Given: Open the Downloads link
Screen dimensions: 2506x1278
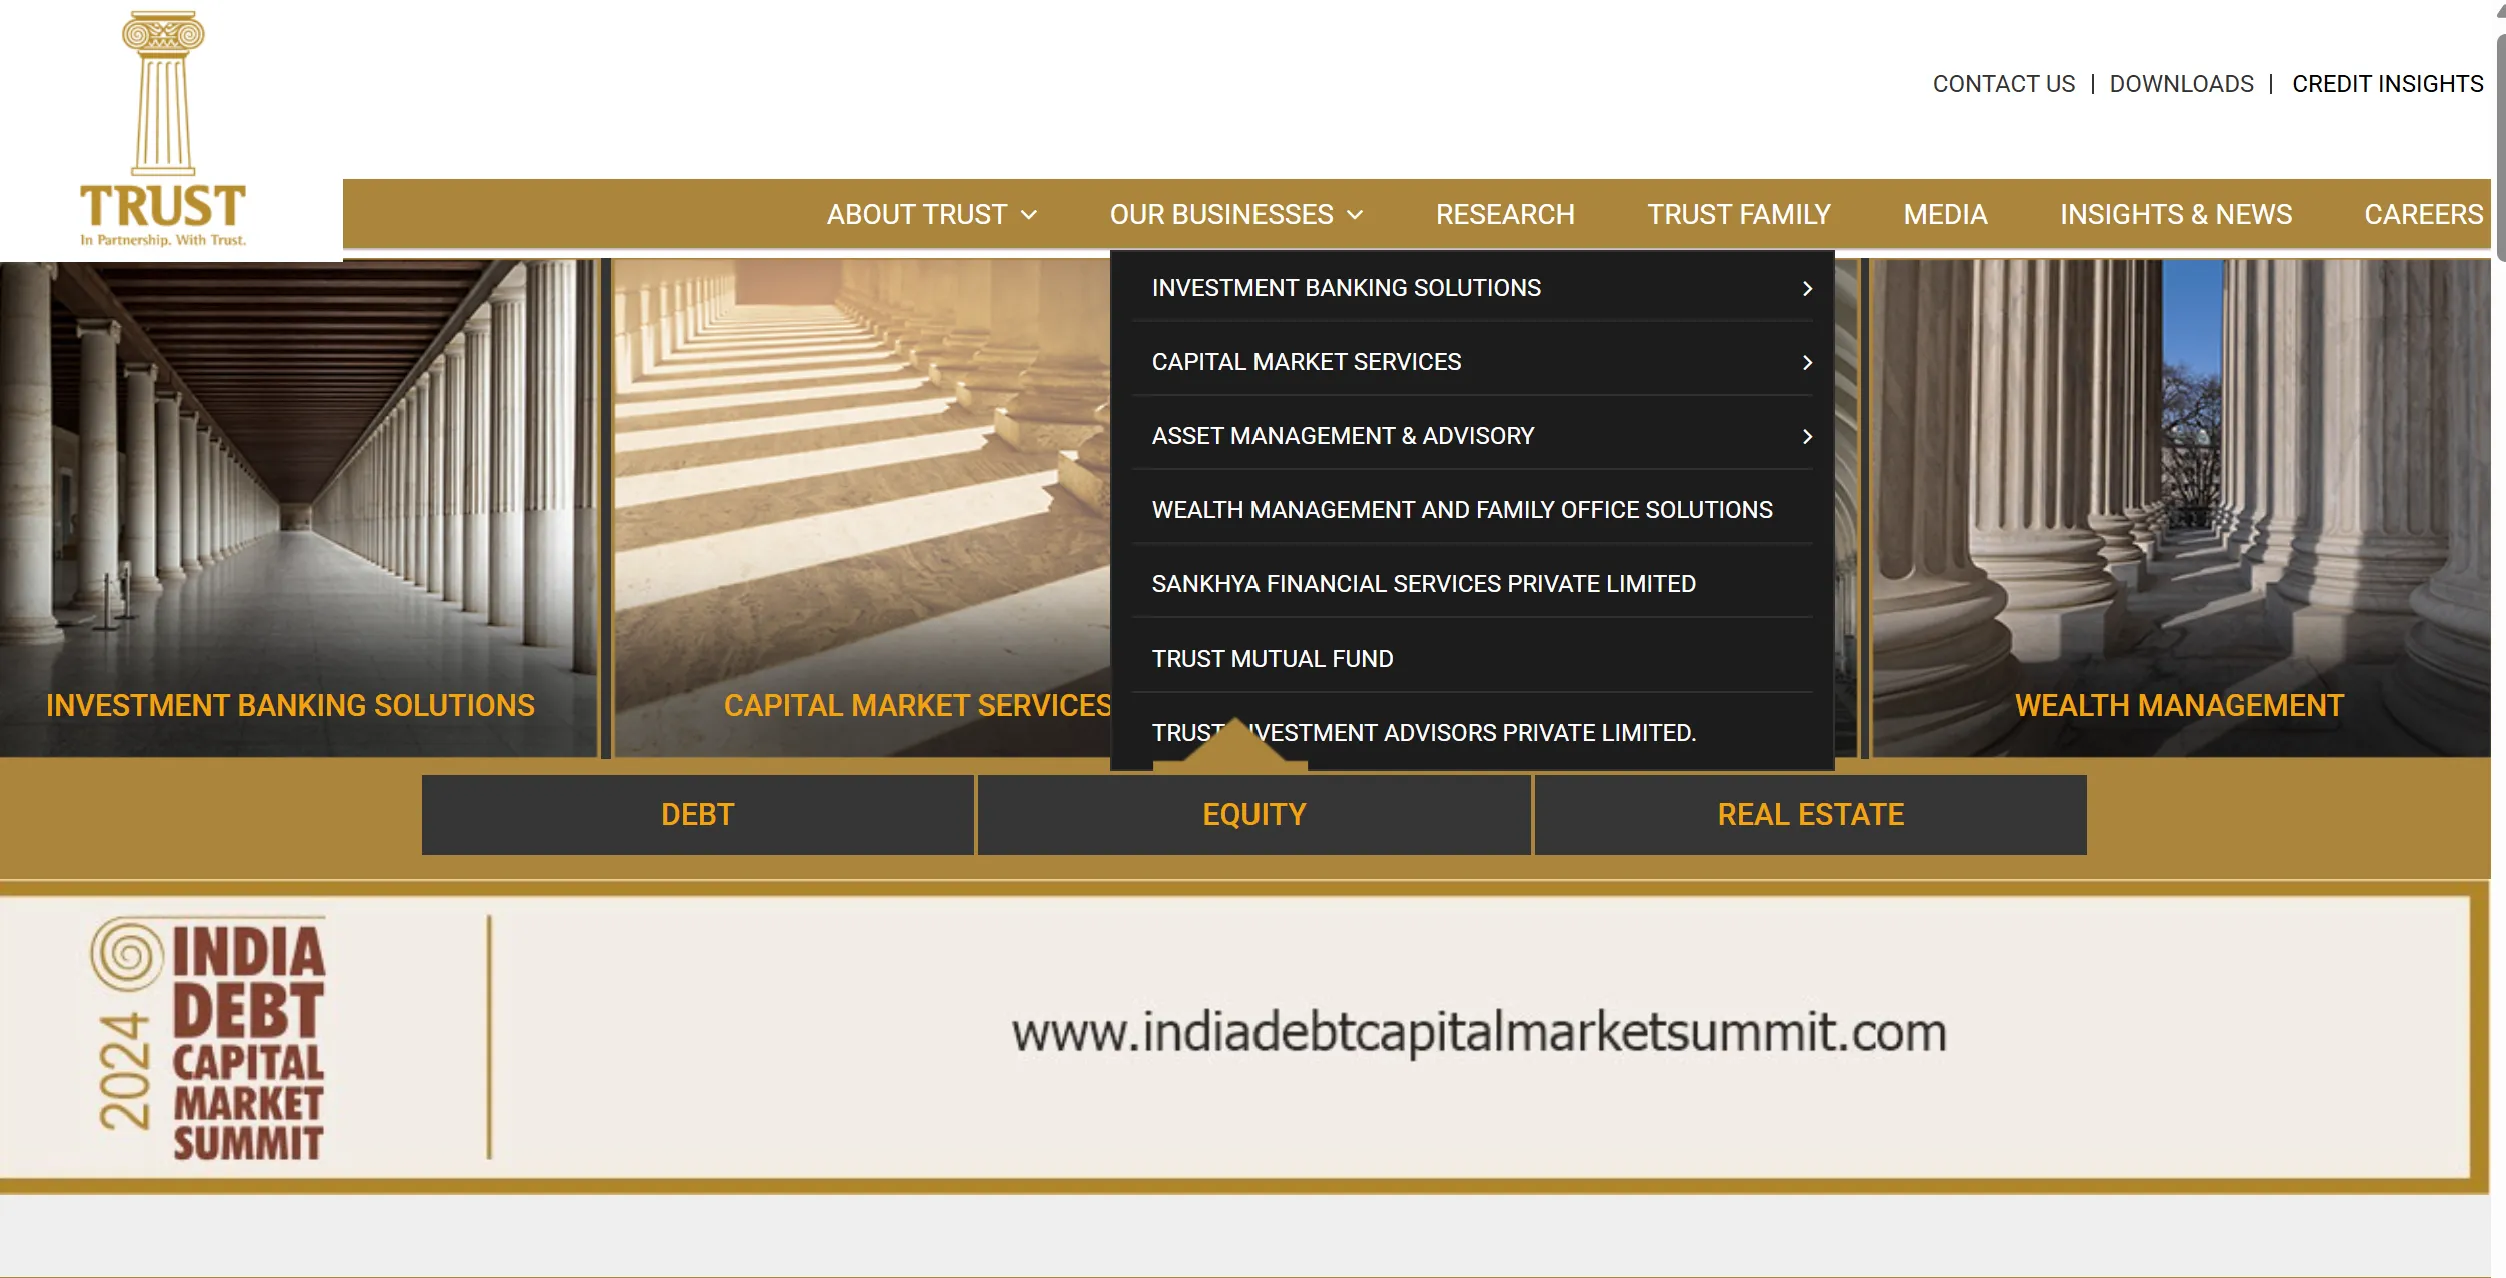Looking at the screenshot, I should (2181, 84).
